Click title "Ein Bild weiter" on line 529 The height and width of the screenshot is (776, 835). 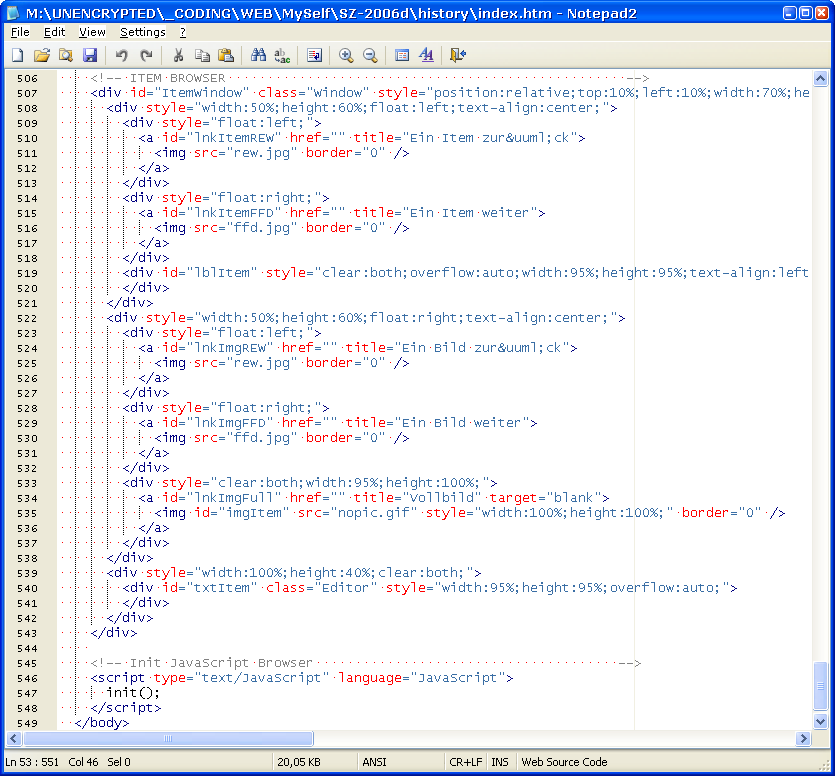[x=462, y=423]
